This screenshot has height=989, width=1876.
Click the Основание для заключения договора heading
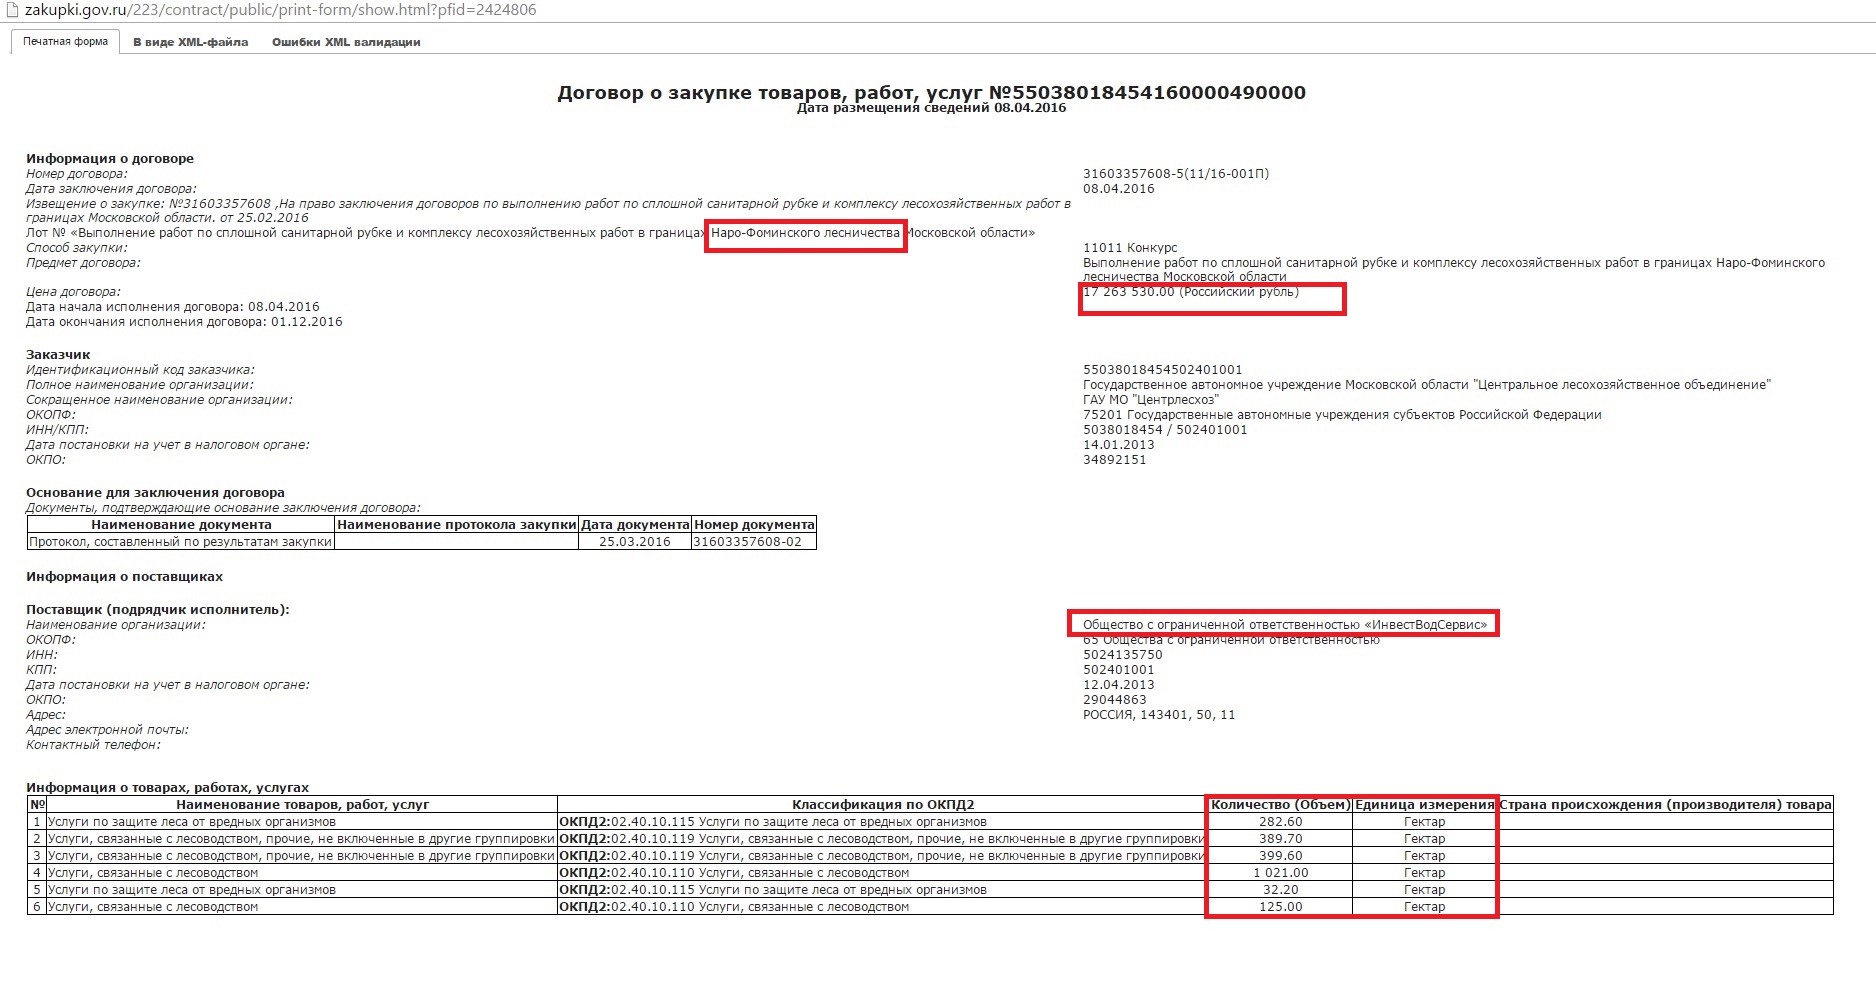click(x=155, y=492)
